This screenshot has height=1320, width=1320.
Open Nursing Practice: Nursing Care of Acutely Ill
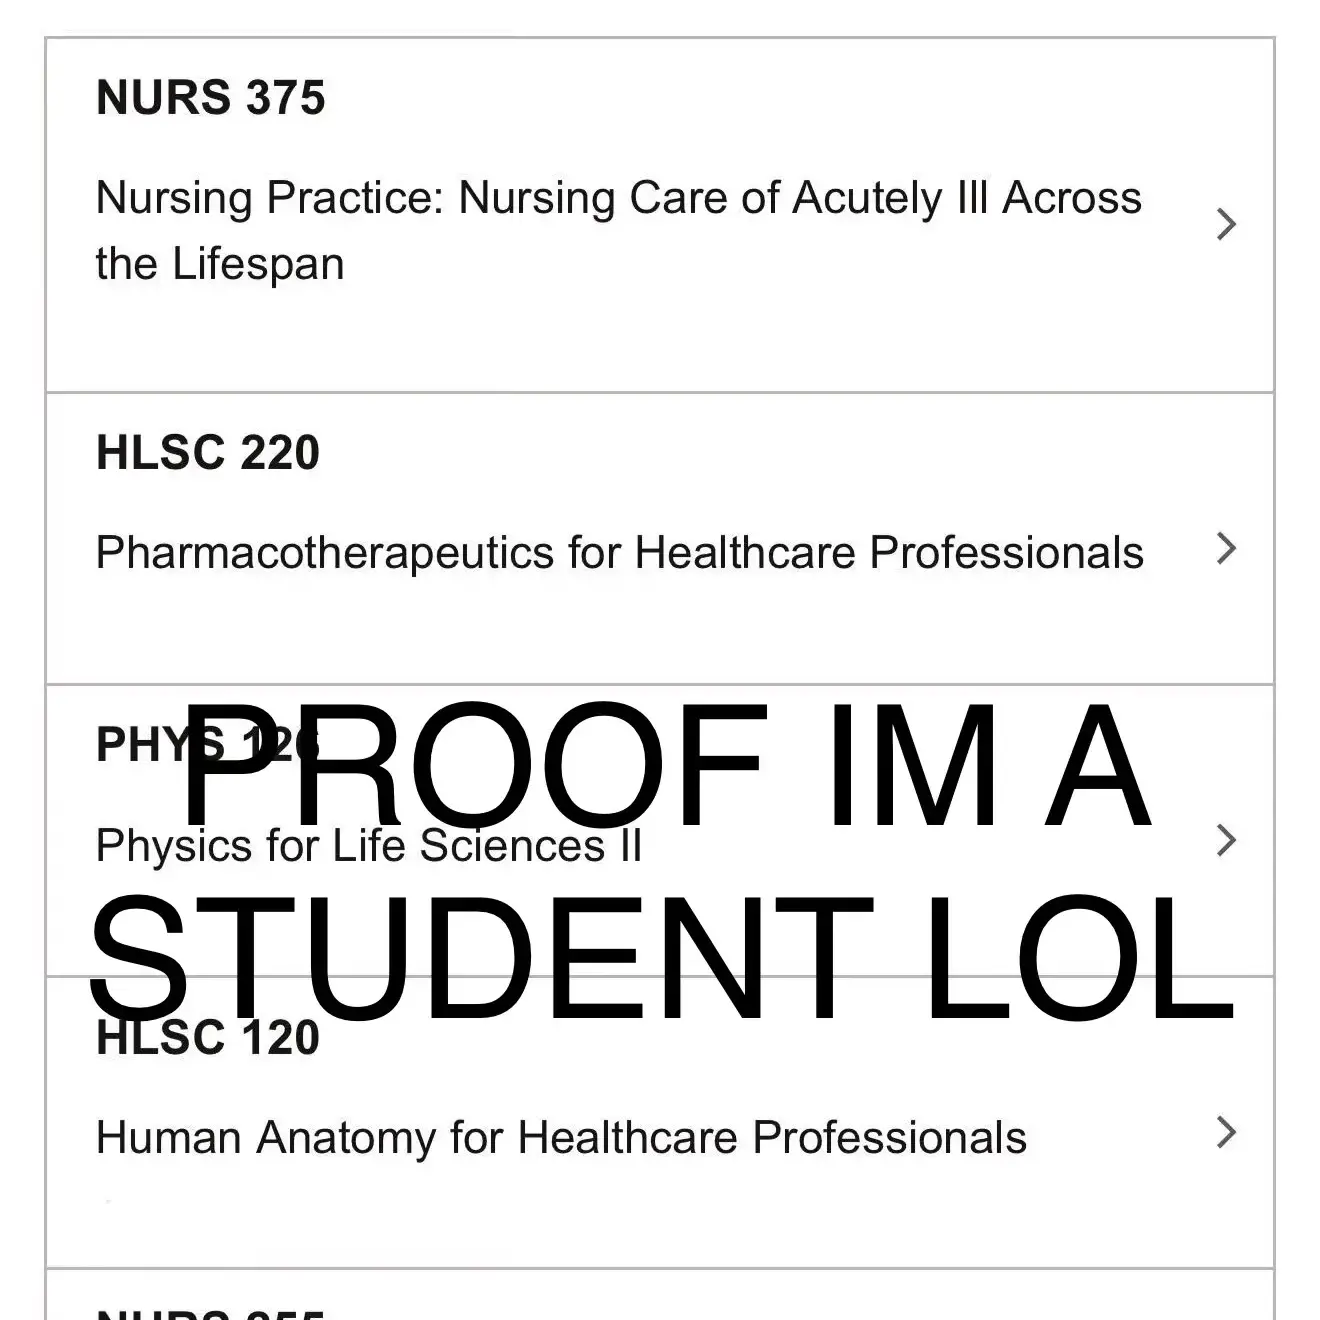click(619, 198)
